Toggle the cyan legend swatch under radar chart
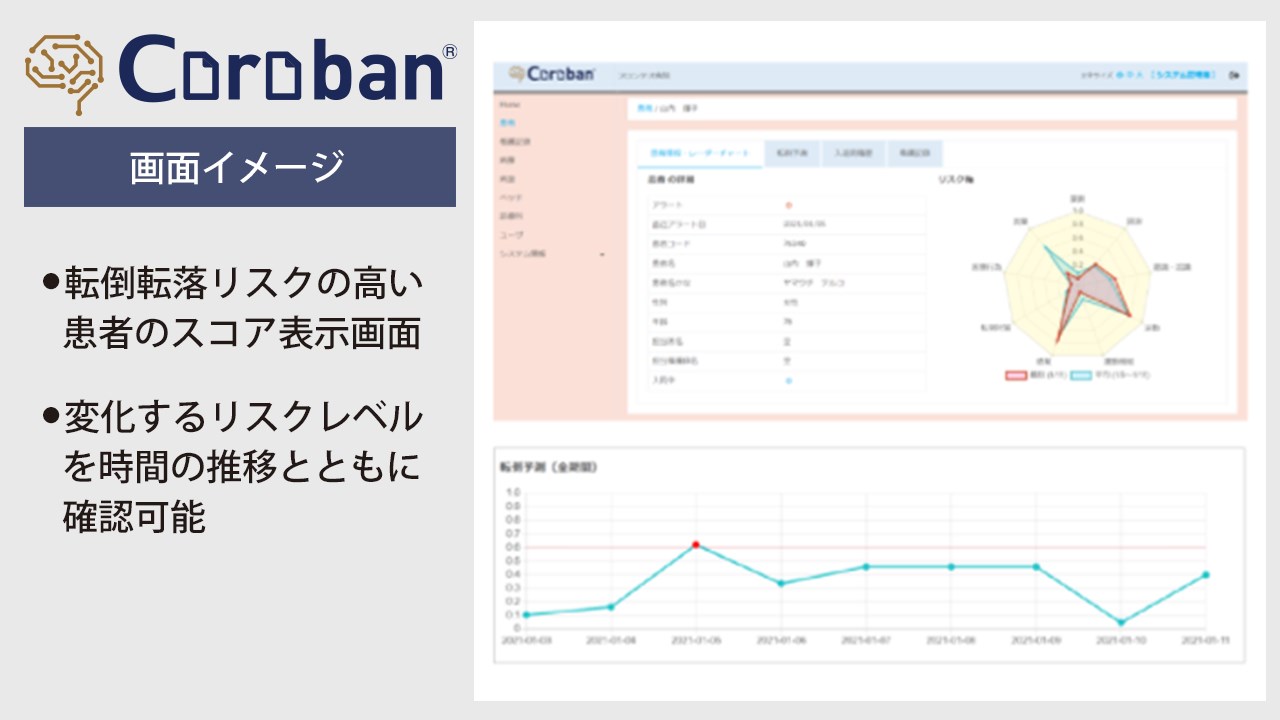1280x720 pixels. point(1080,375)
